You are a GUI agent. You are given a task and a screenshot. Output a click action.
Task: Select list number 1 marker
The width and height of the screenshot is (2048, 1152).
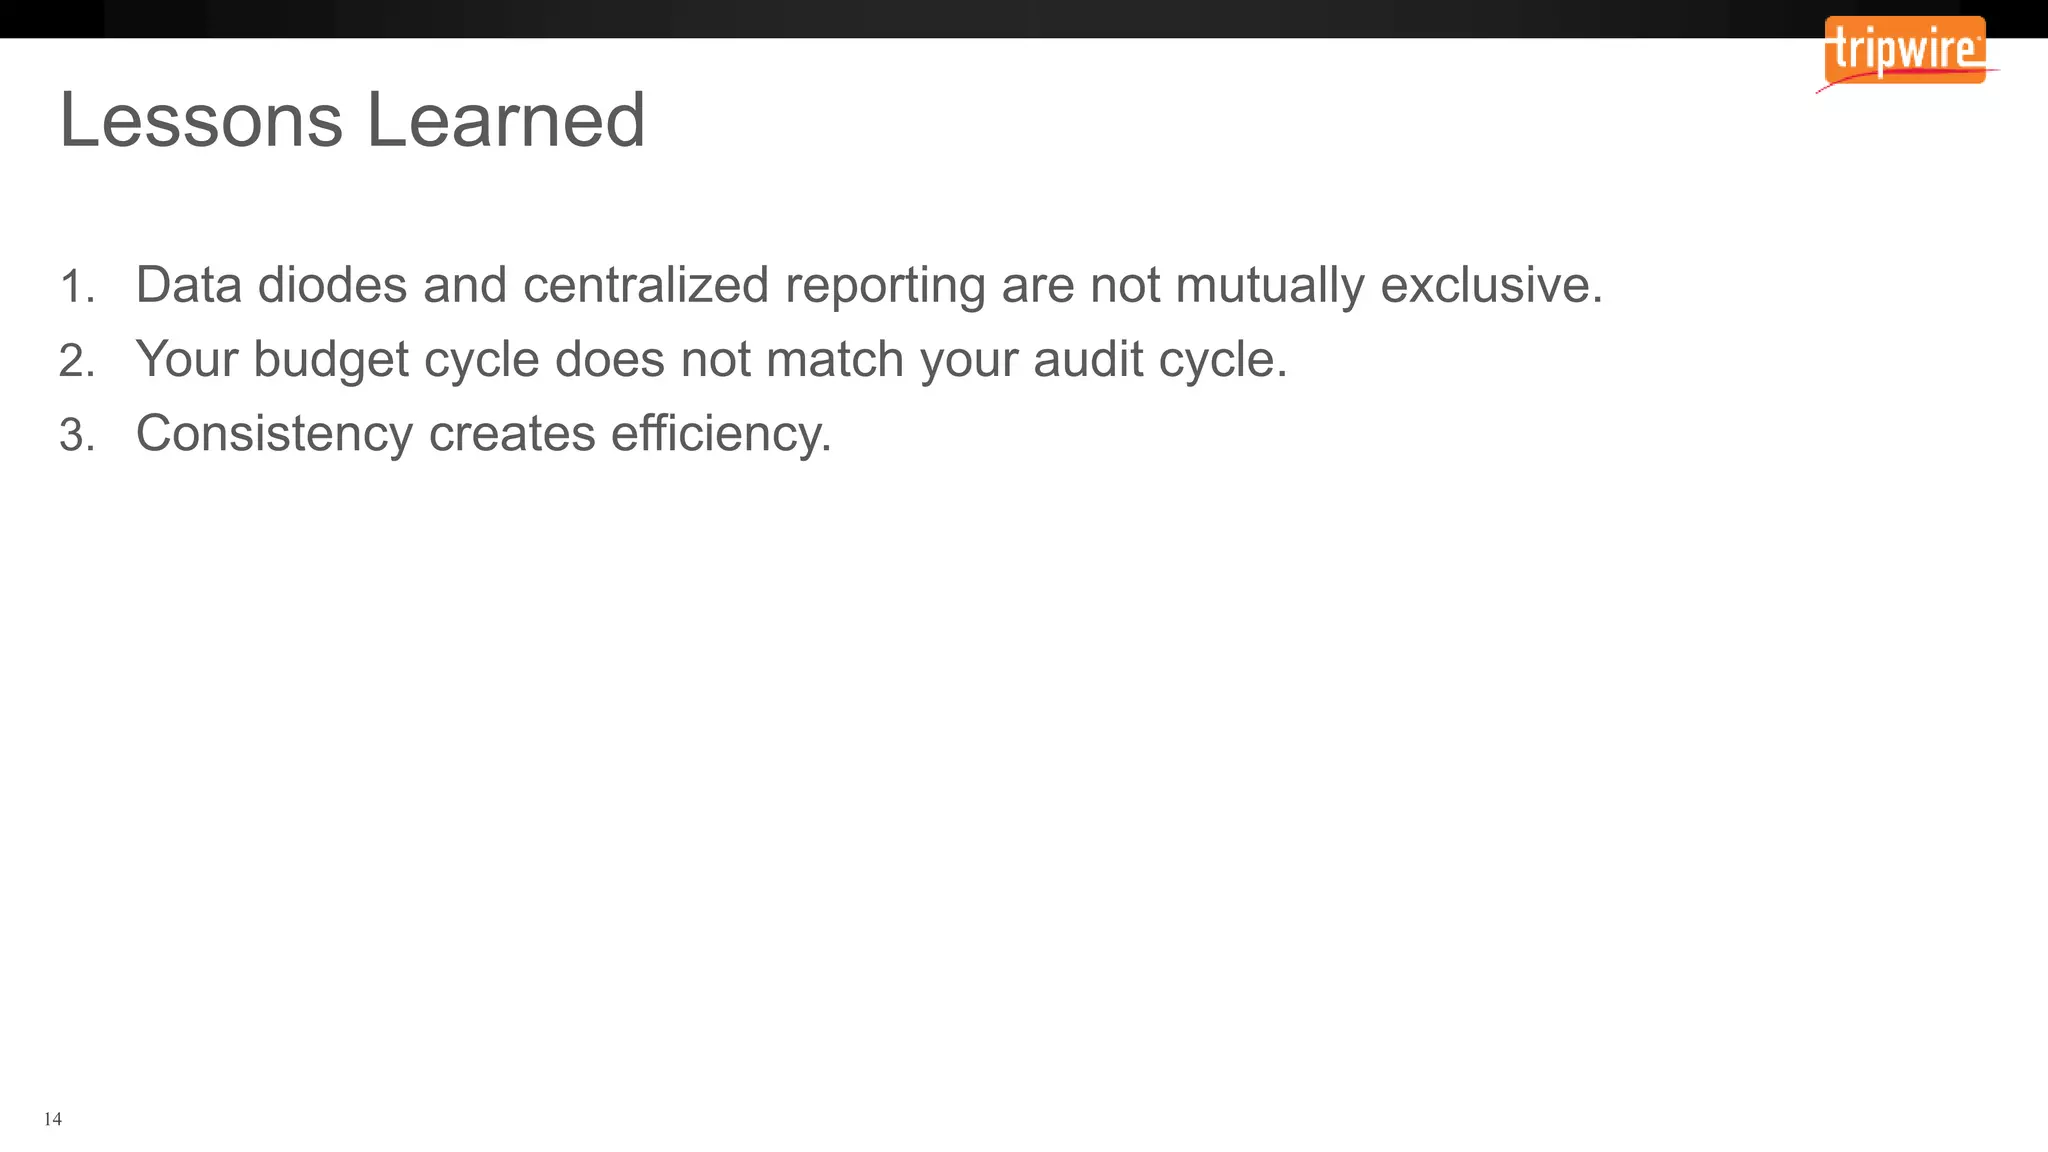[x=76, y=287]
